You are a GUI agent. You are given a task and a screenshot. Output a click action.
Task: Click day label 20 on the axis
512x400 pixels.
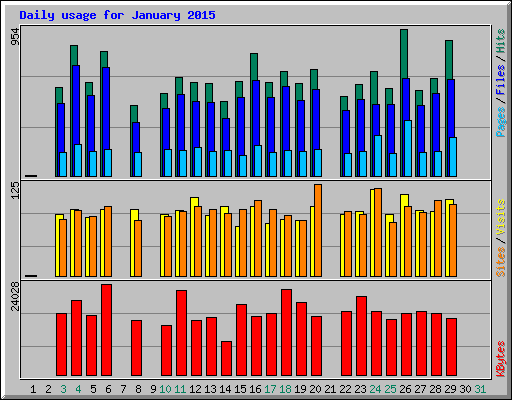[x=315, y=389]
